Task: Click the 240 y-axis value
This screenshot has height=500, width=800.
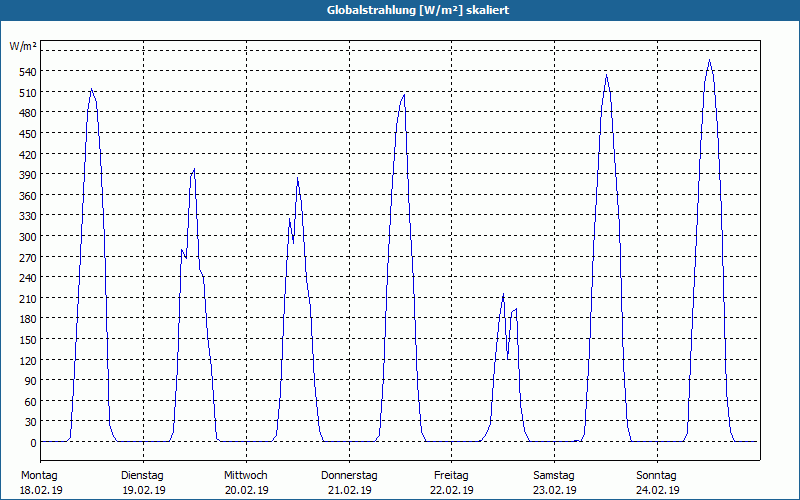Action: 28,279
